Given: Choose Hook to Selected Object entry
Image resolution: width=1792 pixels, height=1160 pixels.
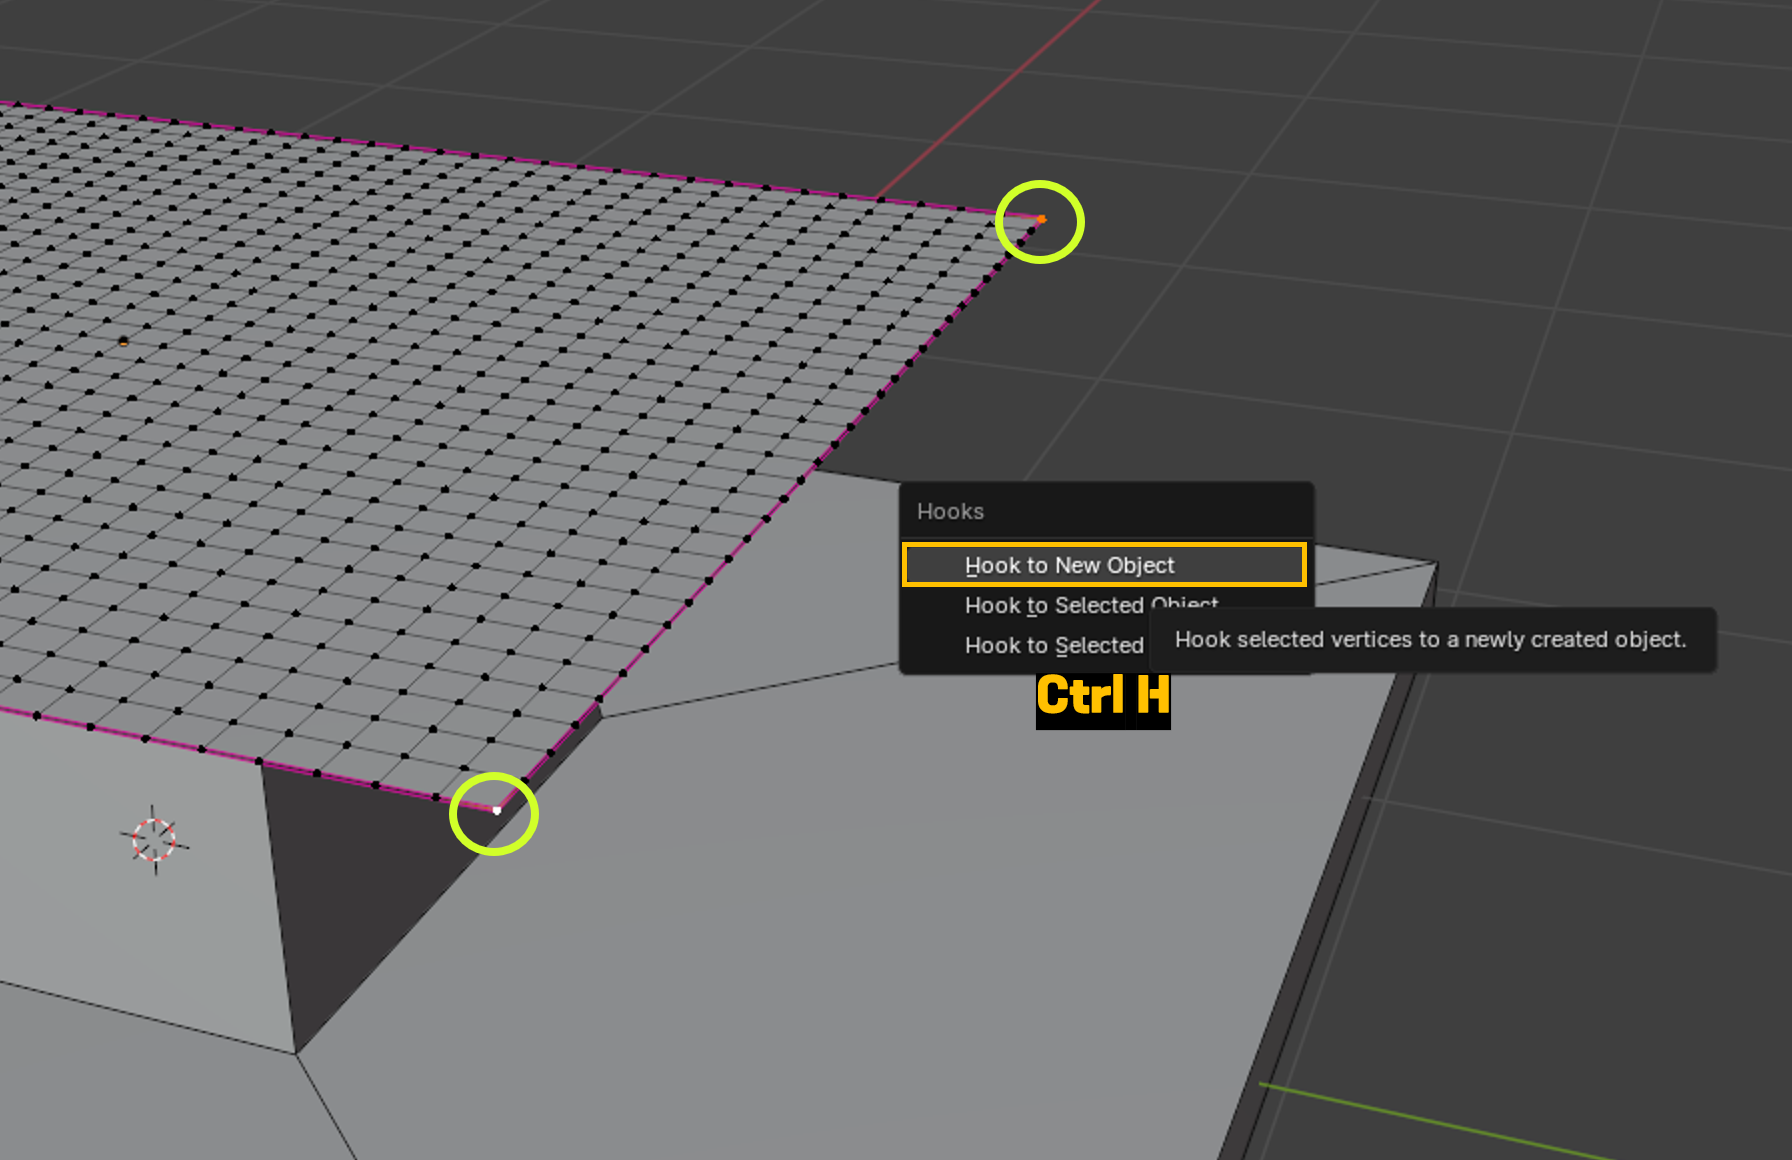Looking at the screenshot, I should click(1091, 605).
